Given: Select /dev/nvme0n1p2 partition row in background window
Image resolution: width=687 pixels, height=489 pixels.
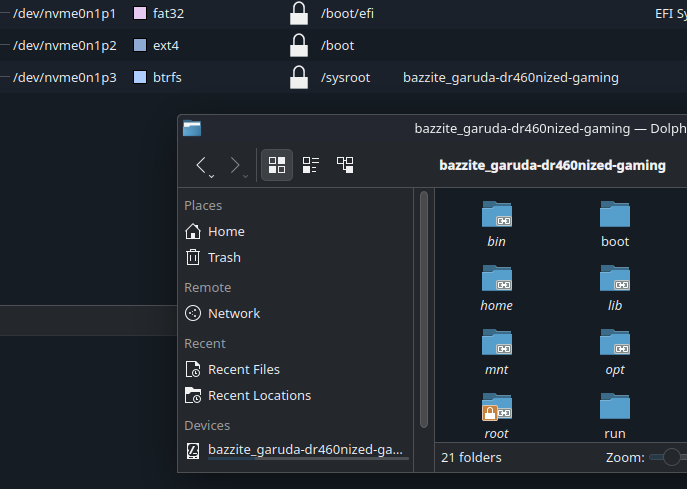Looking at the screenshot, I should tap(344, 46).
